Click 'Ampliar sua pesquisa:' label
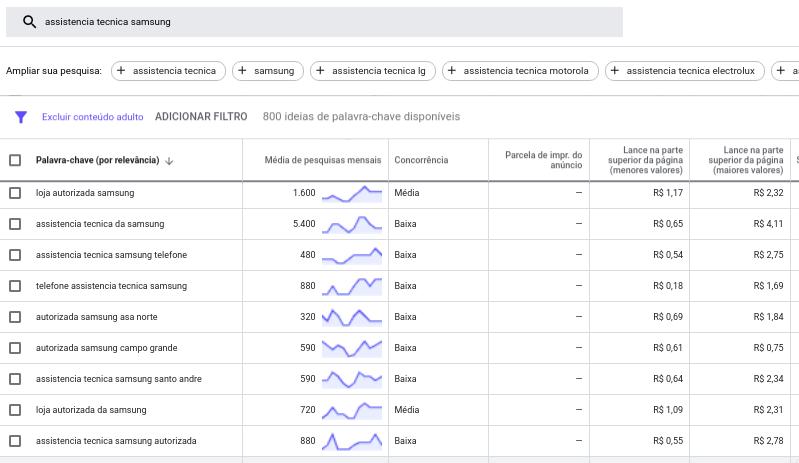This screenshot has width=799, height=463. (x=54, y=71)
